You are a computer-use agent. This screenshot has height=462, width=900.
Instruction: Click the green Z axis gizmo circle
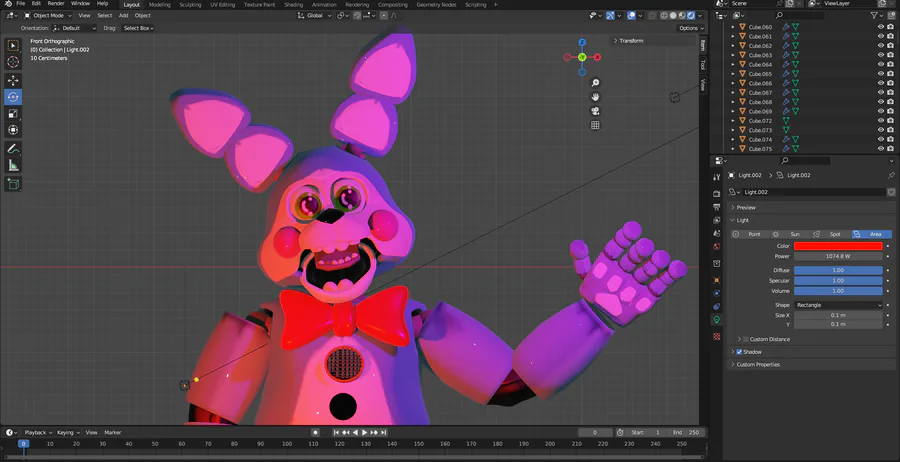tap(582, 57)
